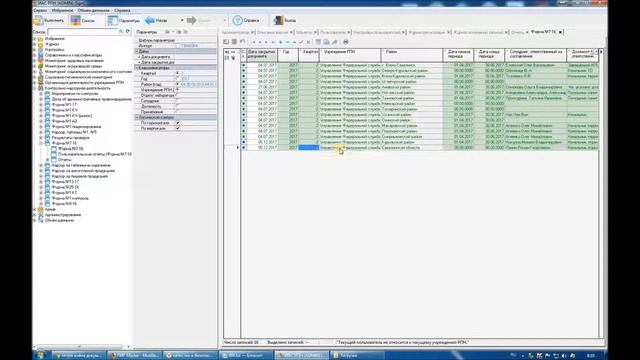
Task: Click the Журнал folder icon in tree
Action: [41, 44]
